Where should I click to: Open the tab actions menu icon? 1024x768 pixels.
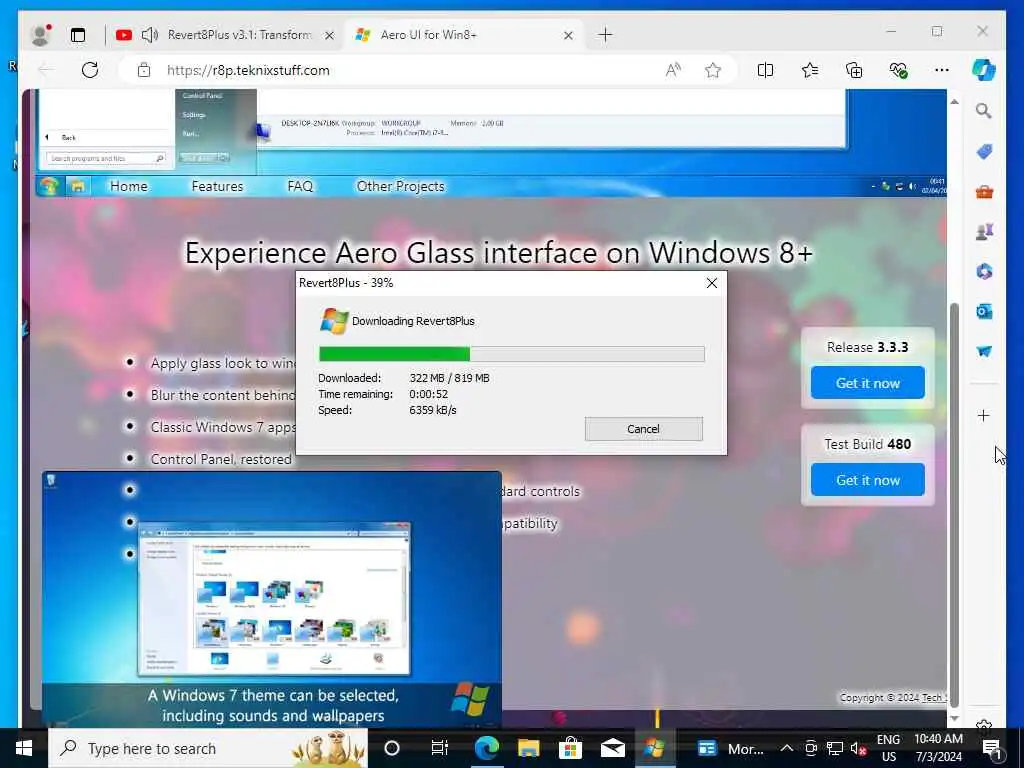pos(78,35)
